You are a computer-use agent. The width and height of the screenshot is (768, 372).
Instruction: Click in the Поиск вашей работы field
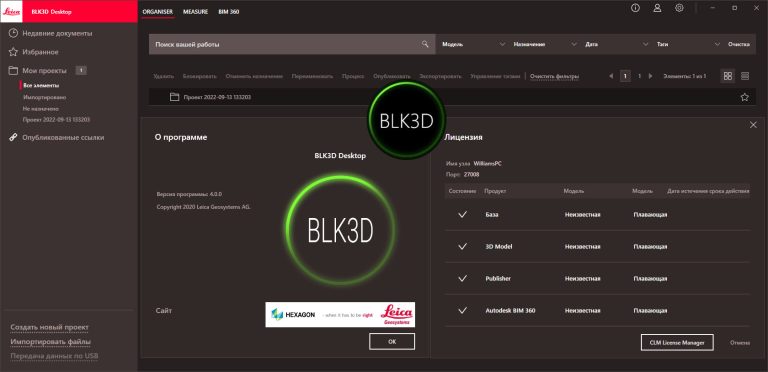coord(292,44)
